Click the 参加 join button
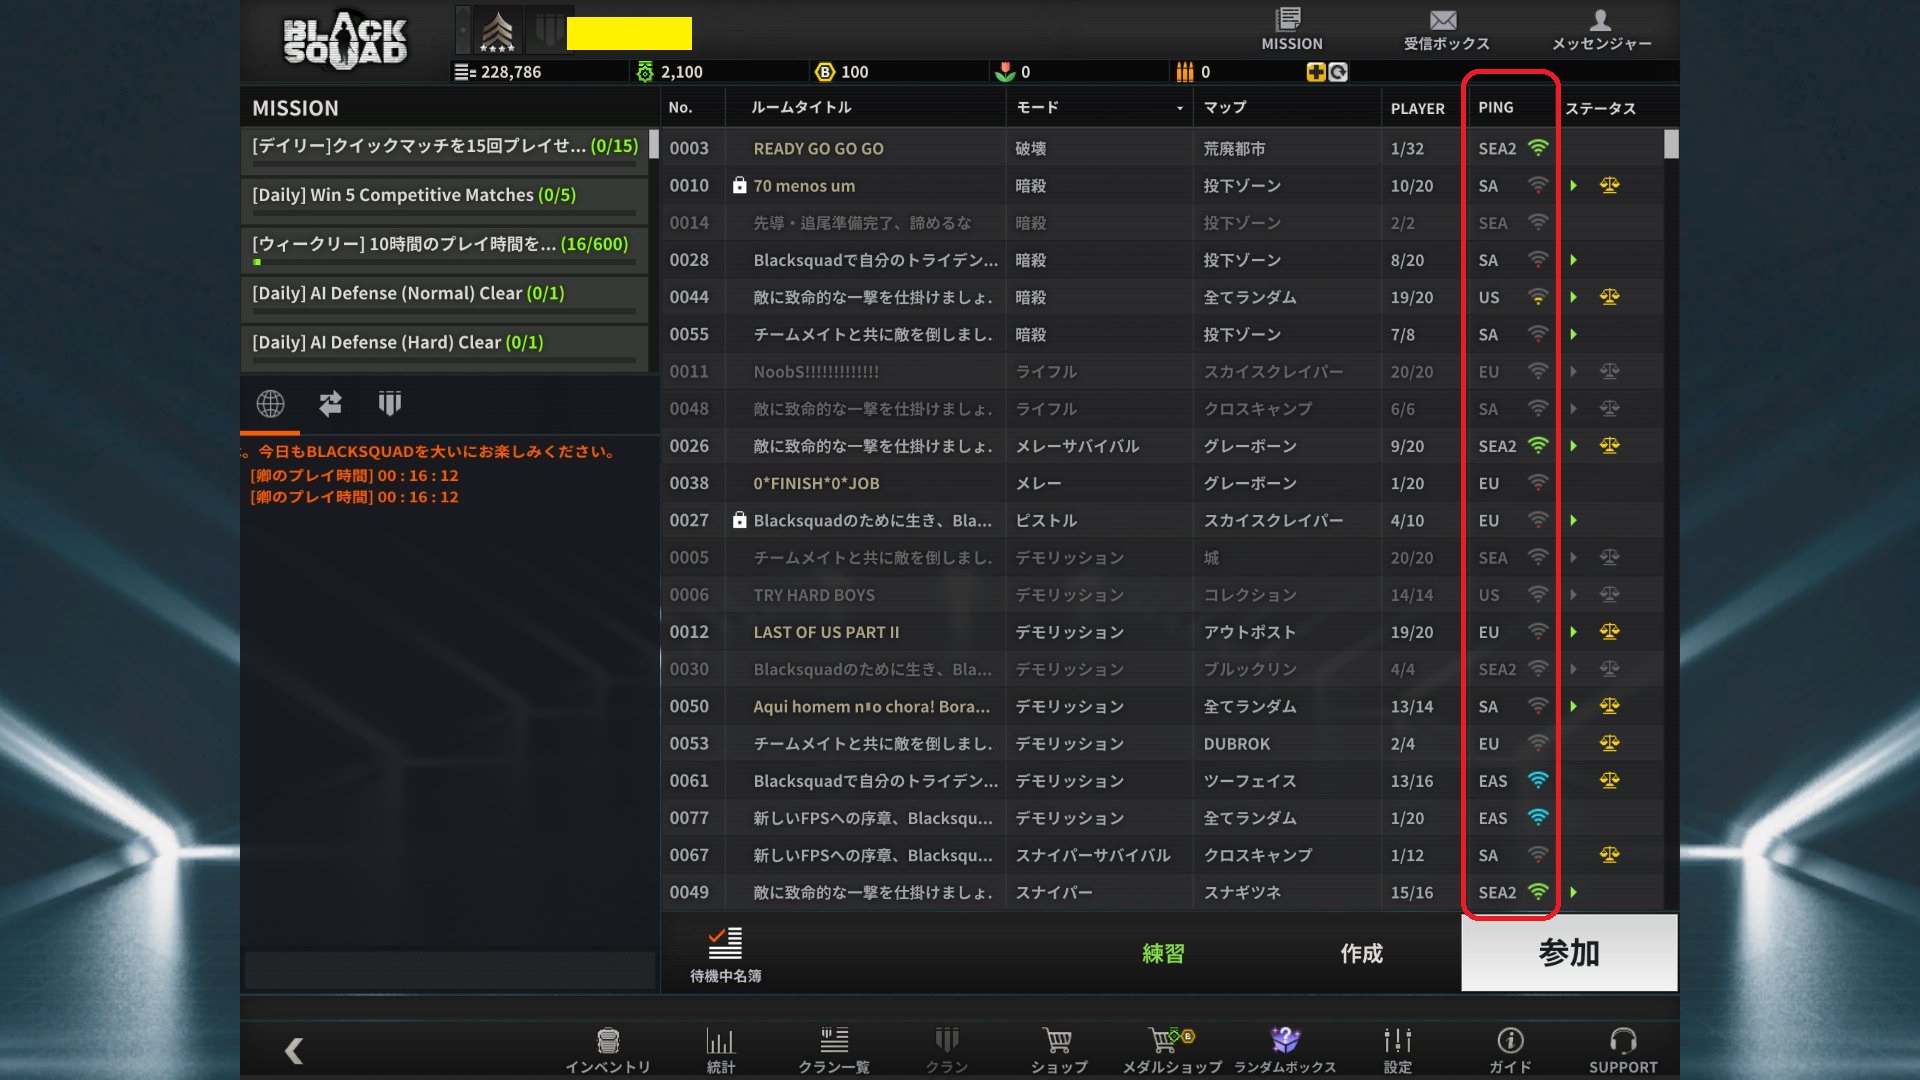This screenshot has width=1920, height=1080. (1569, 953)
